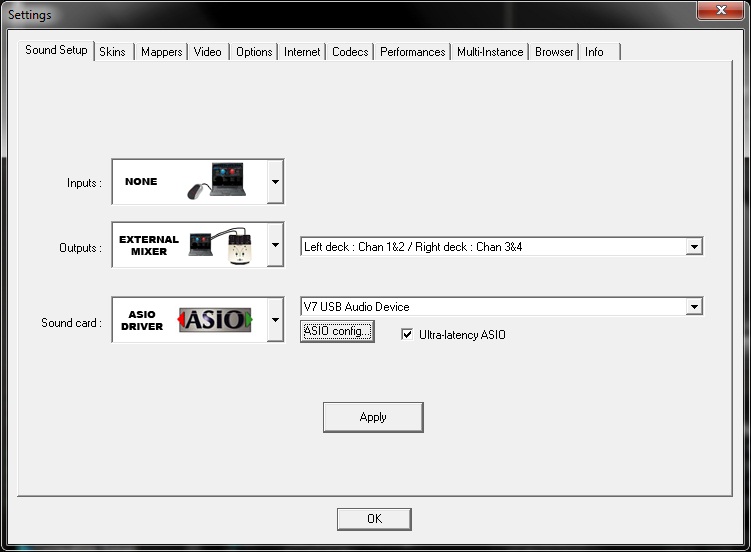
Task: Open the Multi-Instance tab
Action: coord(490,52)
